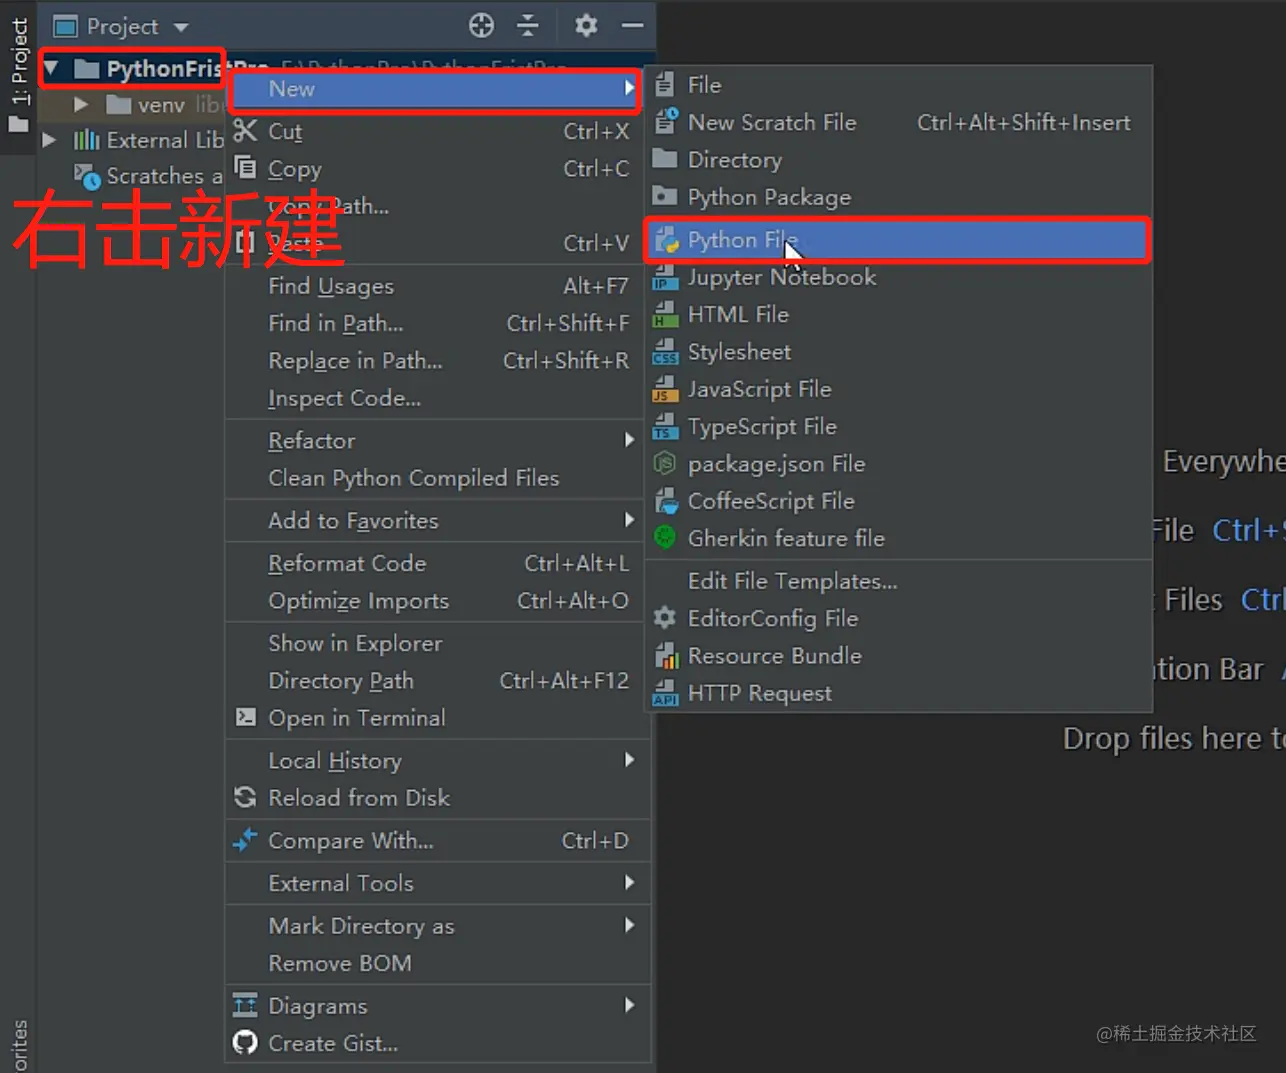Viewport: 1286px width, 1073px height.
Task: Click the HTTP Request icon
Action: [665, 692]
